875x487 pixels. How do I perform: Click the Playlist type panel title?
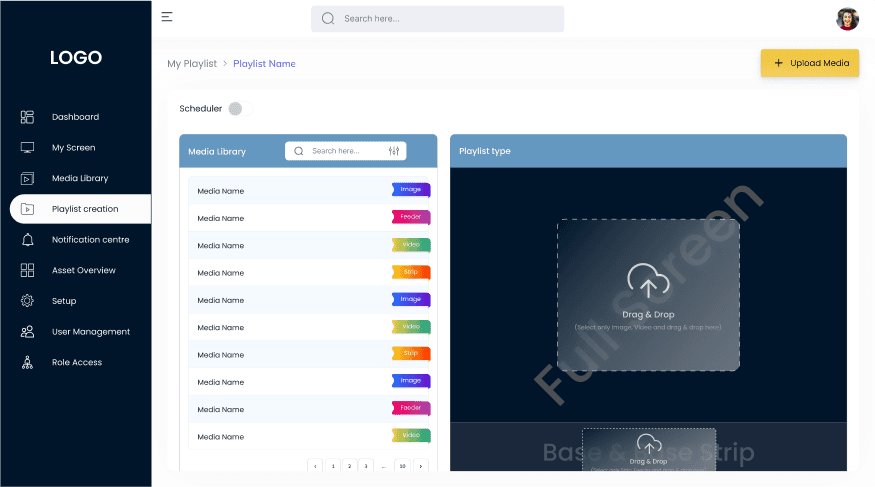click(x=485, y=151)
